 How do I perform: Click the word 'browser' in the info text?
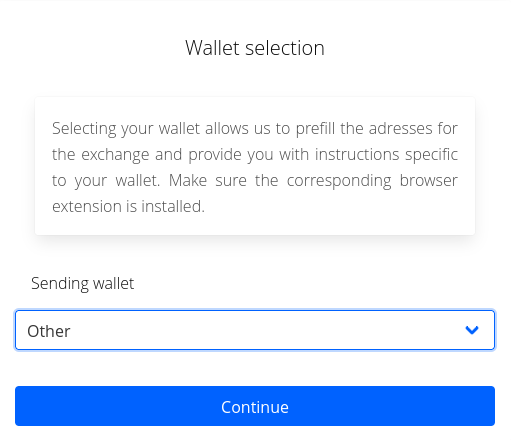[429, 180]
